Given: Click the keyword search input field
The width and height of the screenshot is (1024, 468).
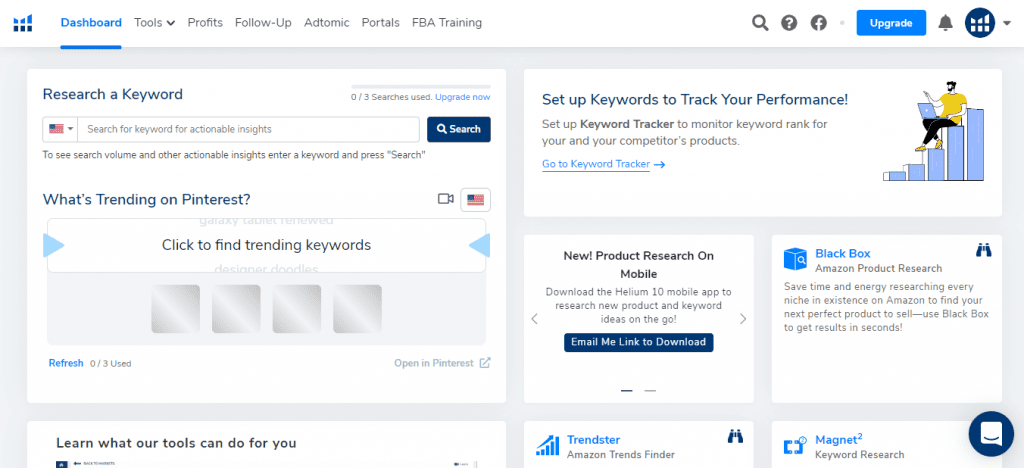Looking at the screenshot, I should [x=248, y=129].
